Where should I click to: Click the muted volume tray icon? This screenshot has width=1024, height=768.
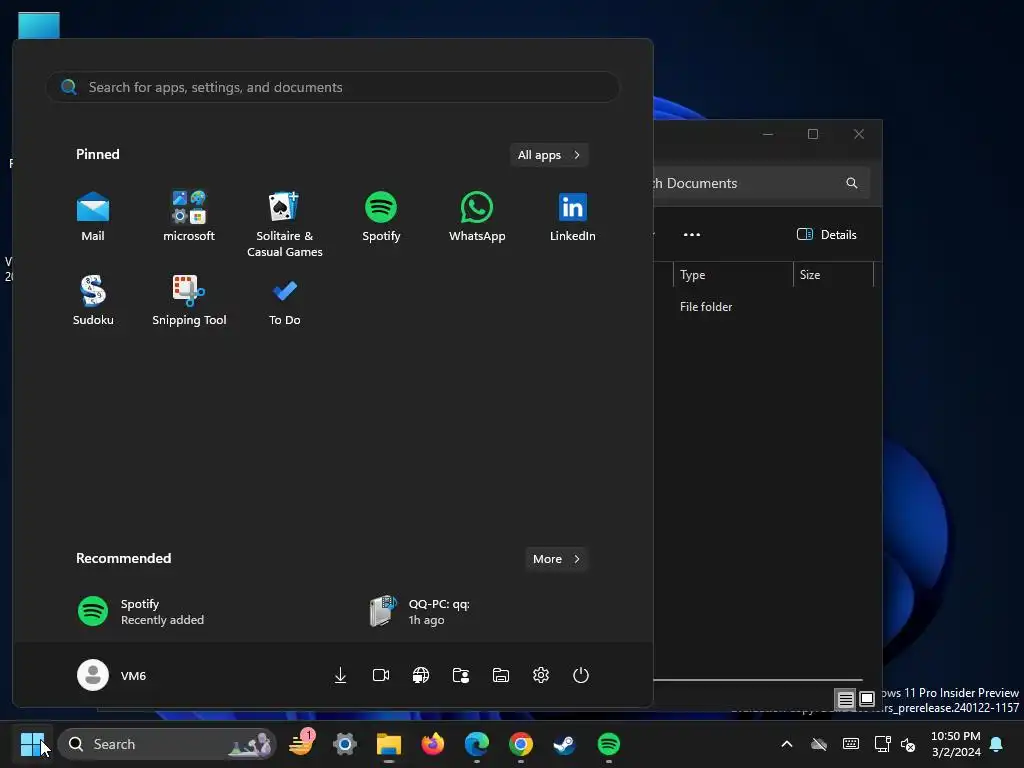click(908, 744)
